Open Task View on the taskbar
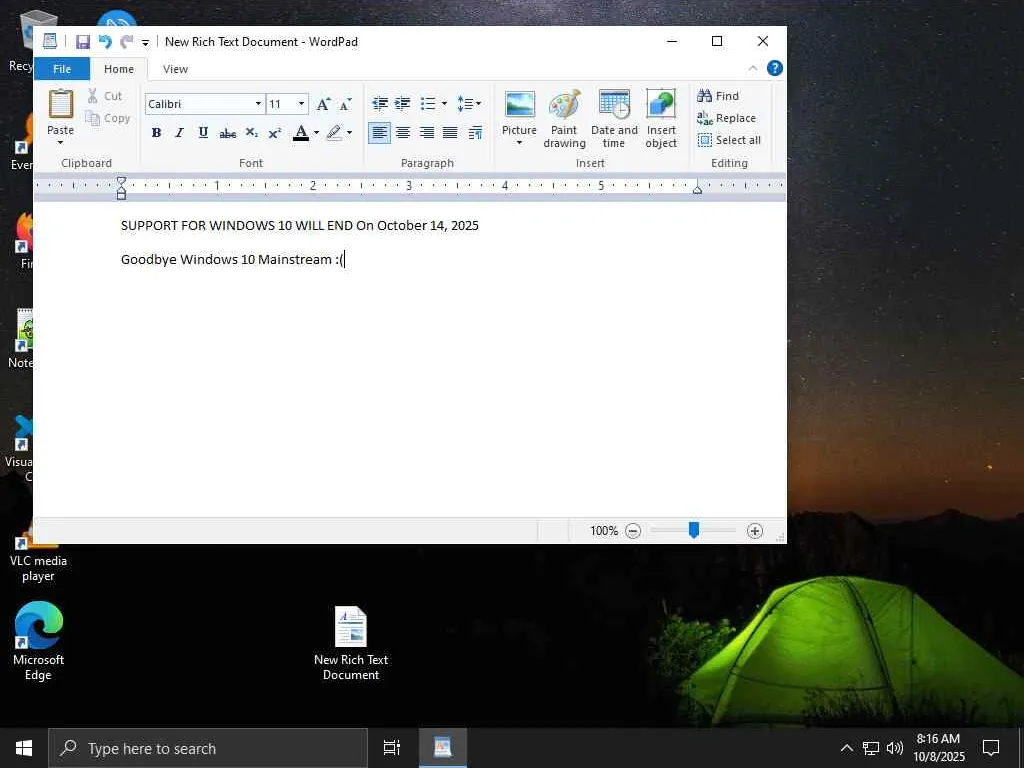Viewport: 1024px width, 768px height. click(391, 748)
